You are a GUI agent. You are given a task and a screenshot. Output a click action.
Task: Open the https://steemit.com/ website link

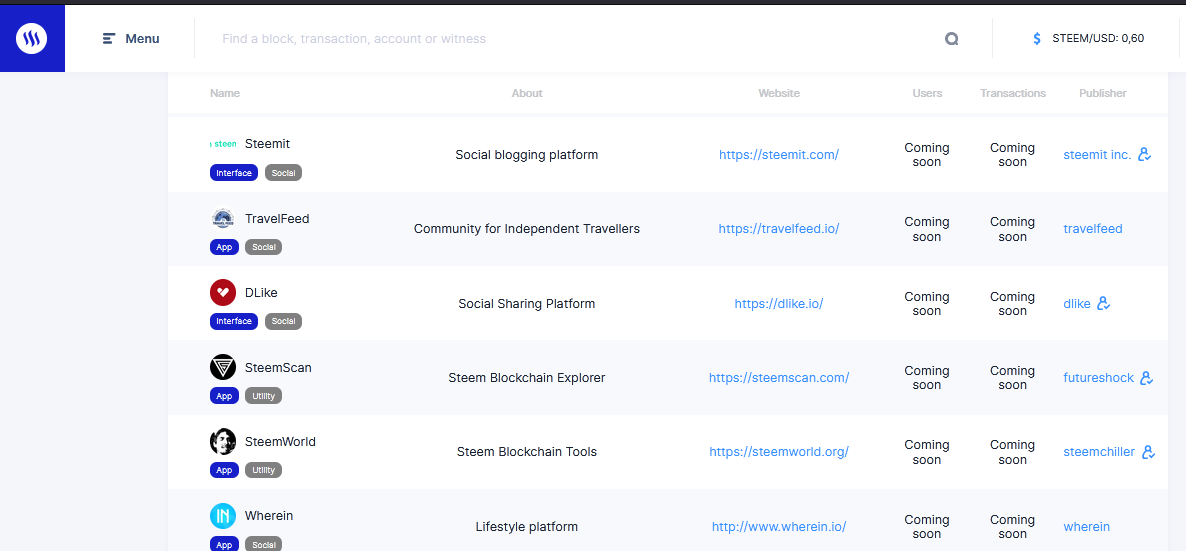[778, 155]
